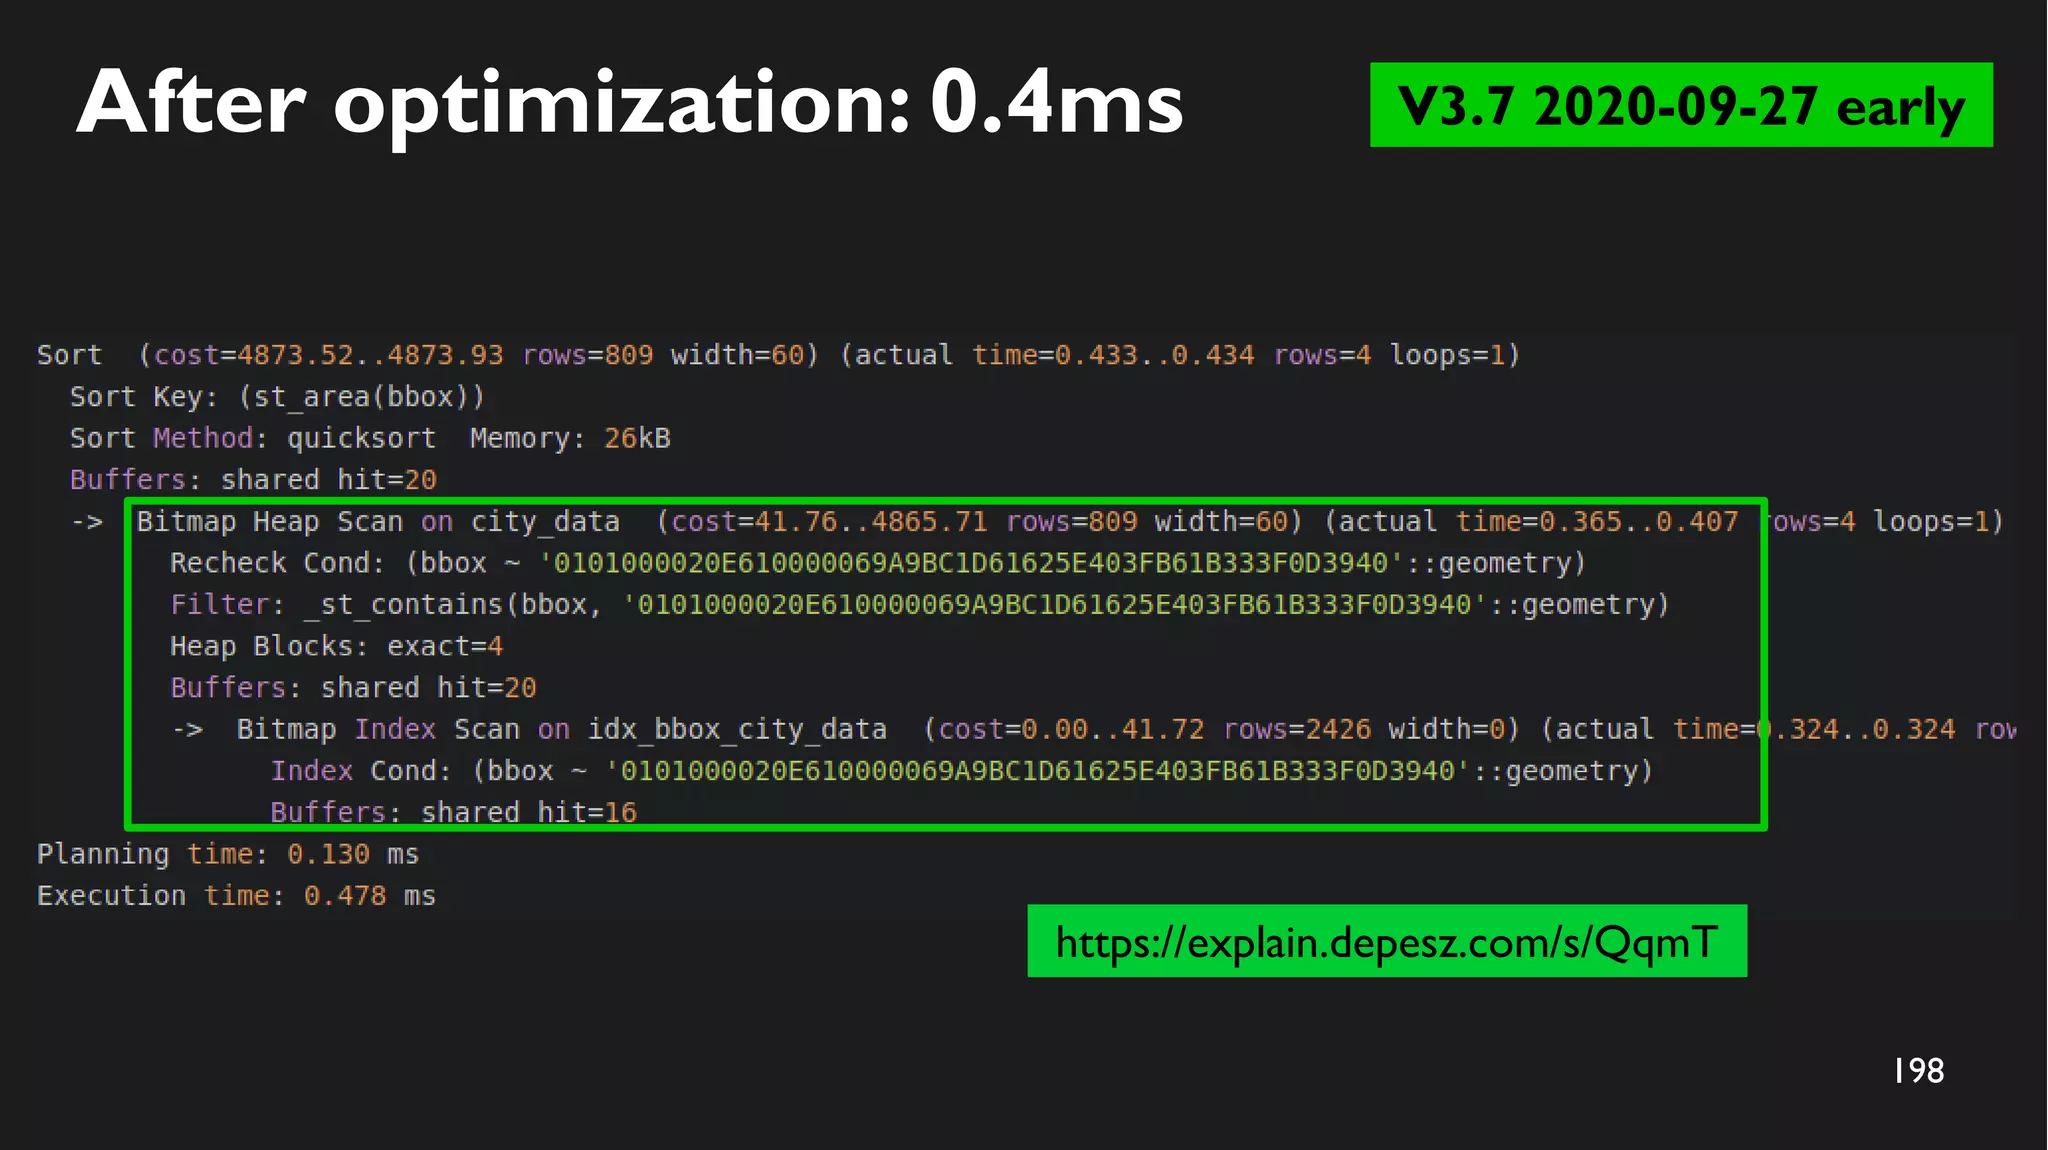Click the 'Sort Key: (st_area(bbox))' line

click(x=277, y=397)
